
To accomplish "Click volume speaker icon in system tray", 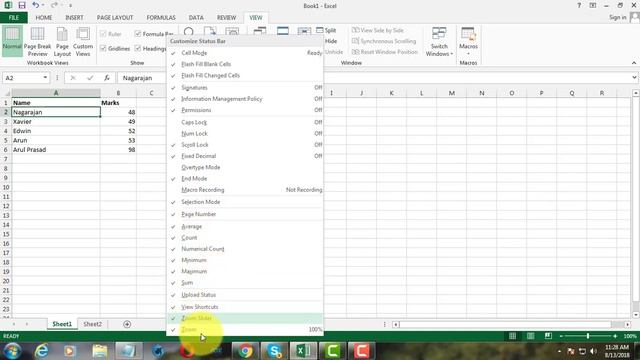I will 593,351.
